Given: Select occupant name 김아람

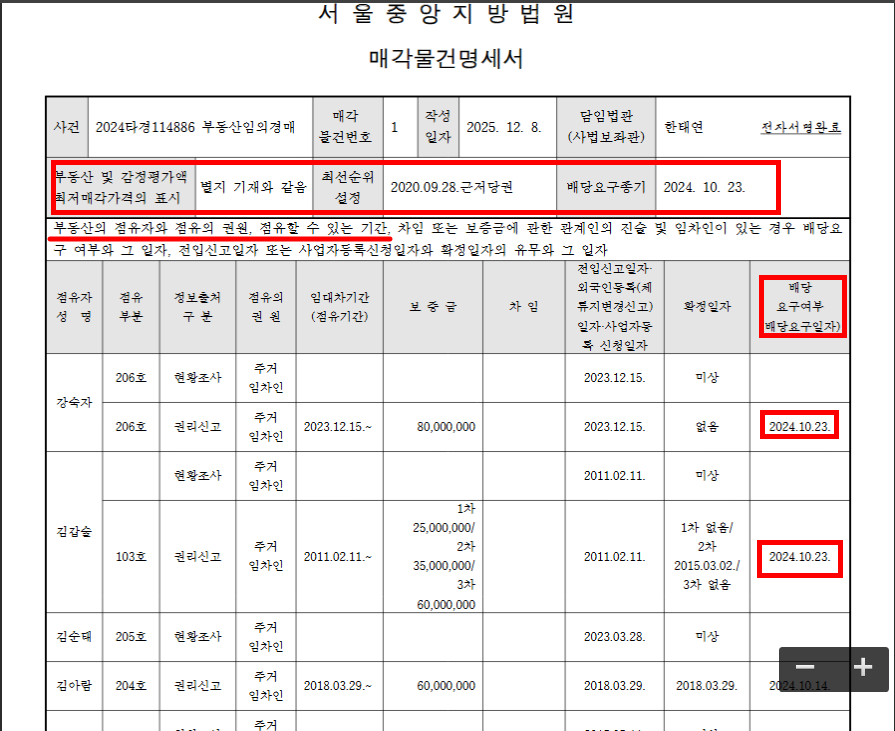Looking at the screenshot, I should (74, 686).
